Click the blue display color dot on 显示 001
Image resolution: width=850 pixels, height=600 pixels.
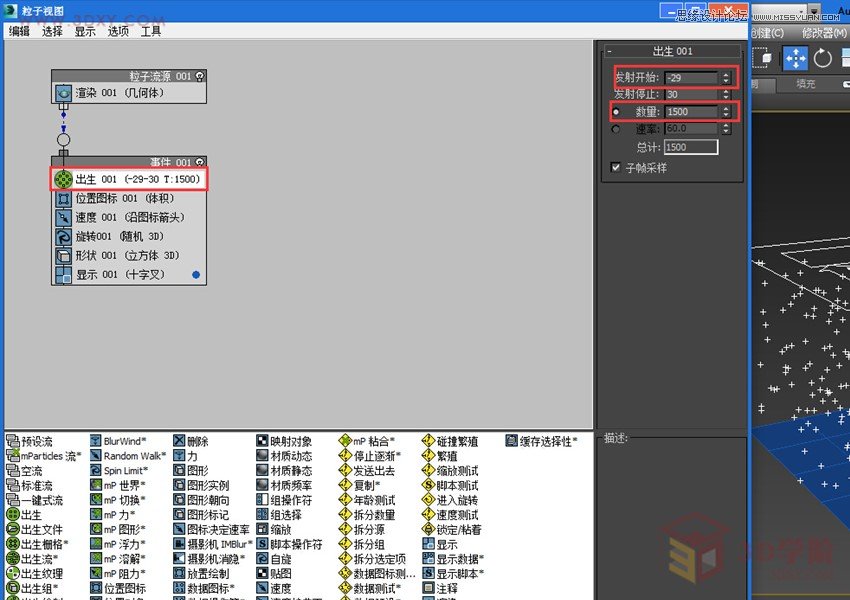click(196, 274)
